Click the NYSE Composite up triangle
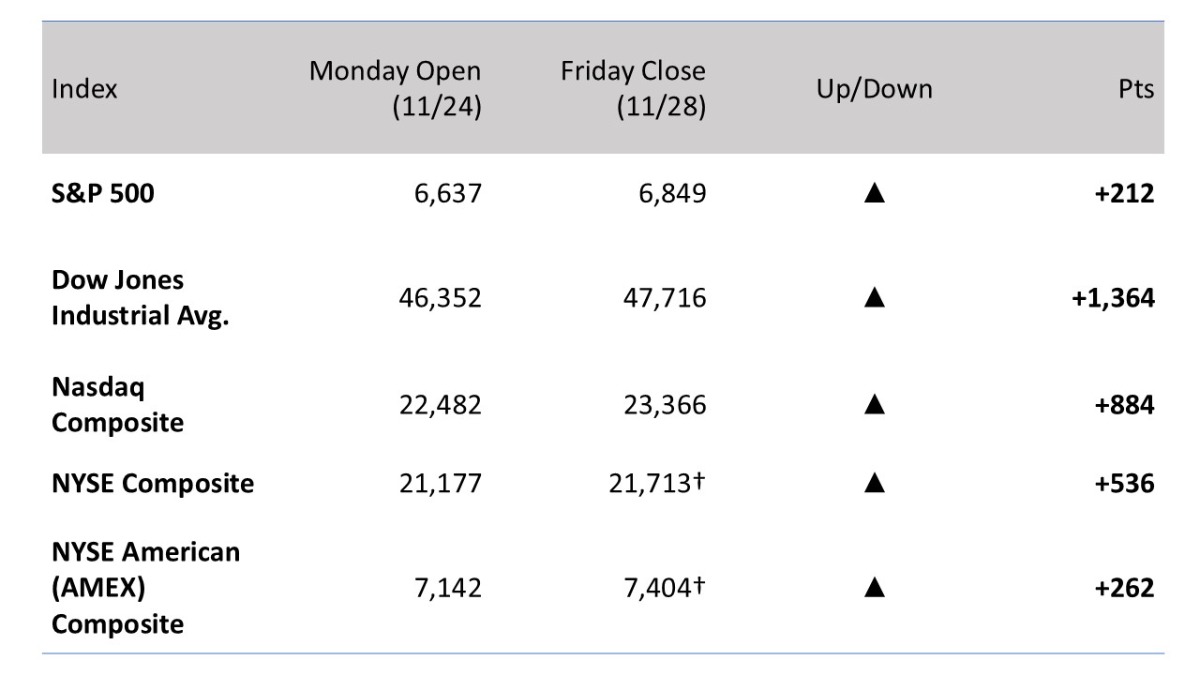1200x675 pixels. click(874, 485)
